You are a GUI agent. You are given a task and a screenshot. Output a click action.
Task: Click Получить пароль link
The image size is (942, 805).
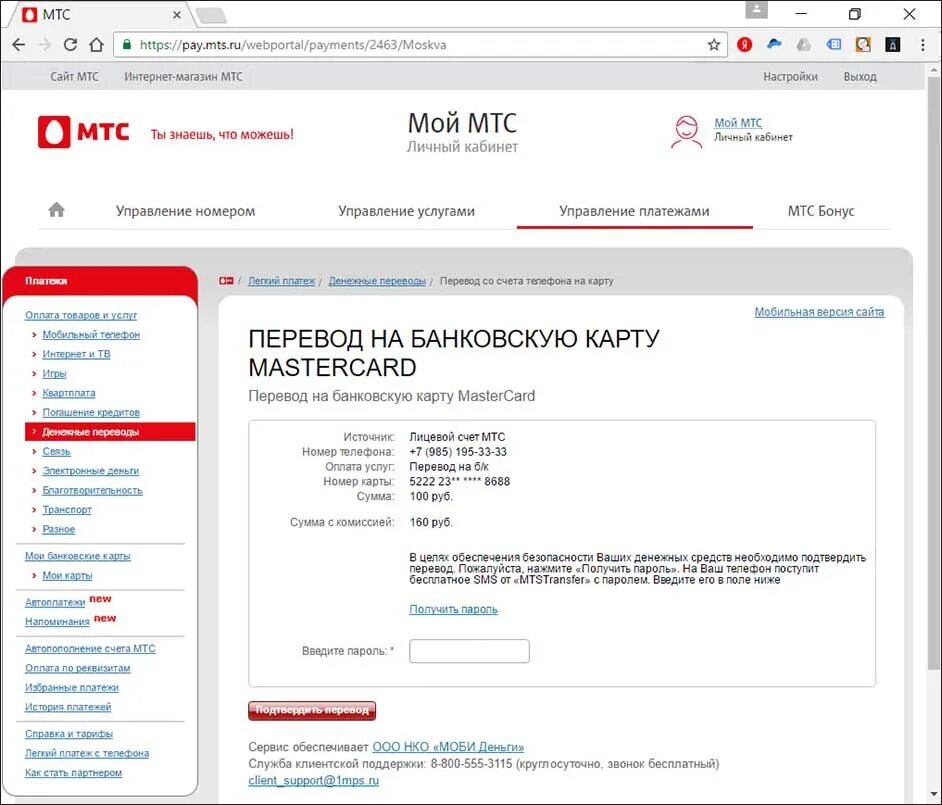[x=454, y=609]
